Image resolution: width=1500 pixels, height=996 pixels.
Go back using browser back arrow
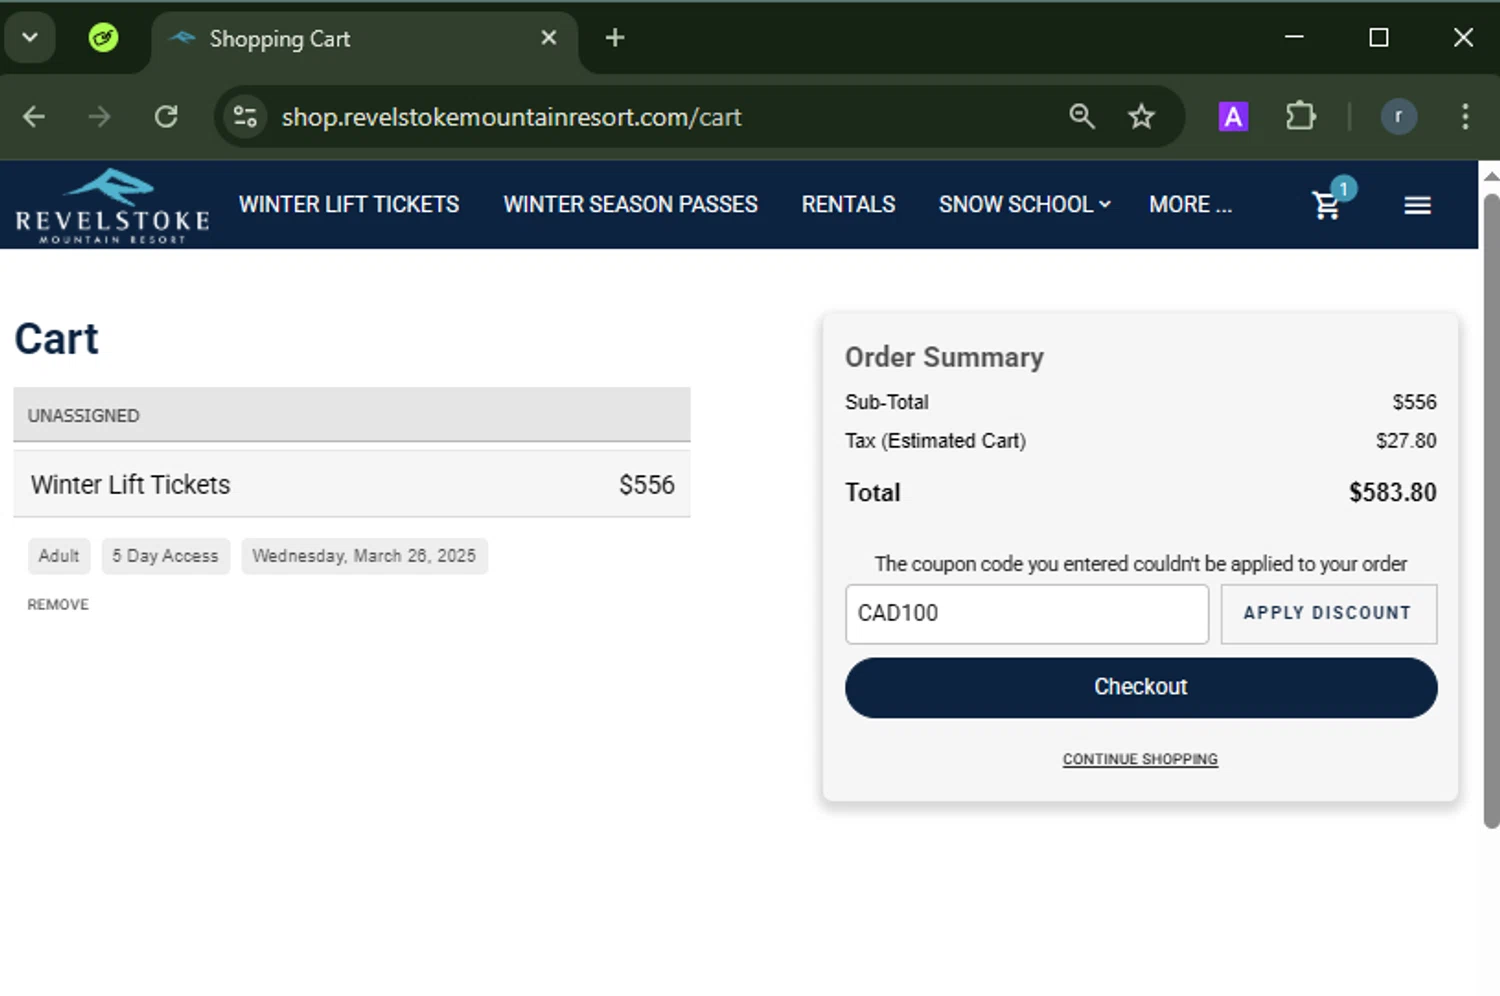click(x=34, y=117)
